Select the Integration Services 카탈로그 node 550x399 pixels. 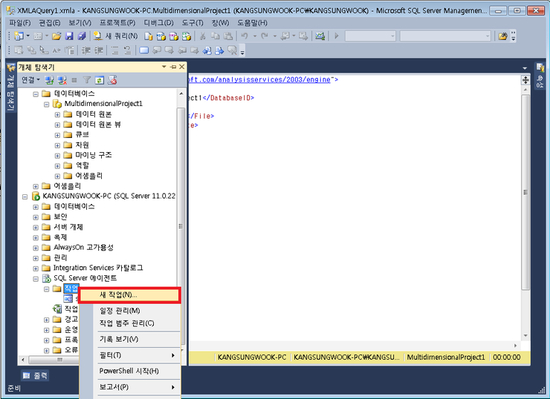pyautogui.click(x=98, y=268)
